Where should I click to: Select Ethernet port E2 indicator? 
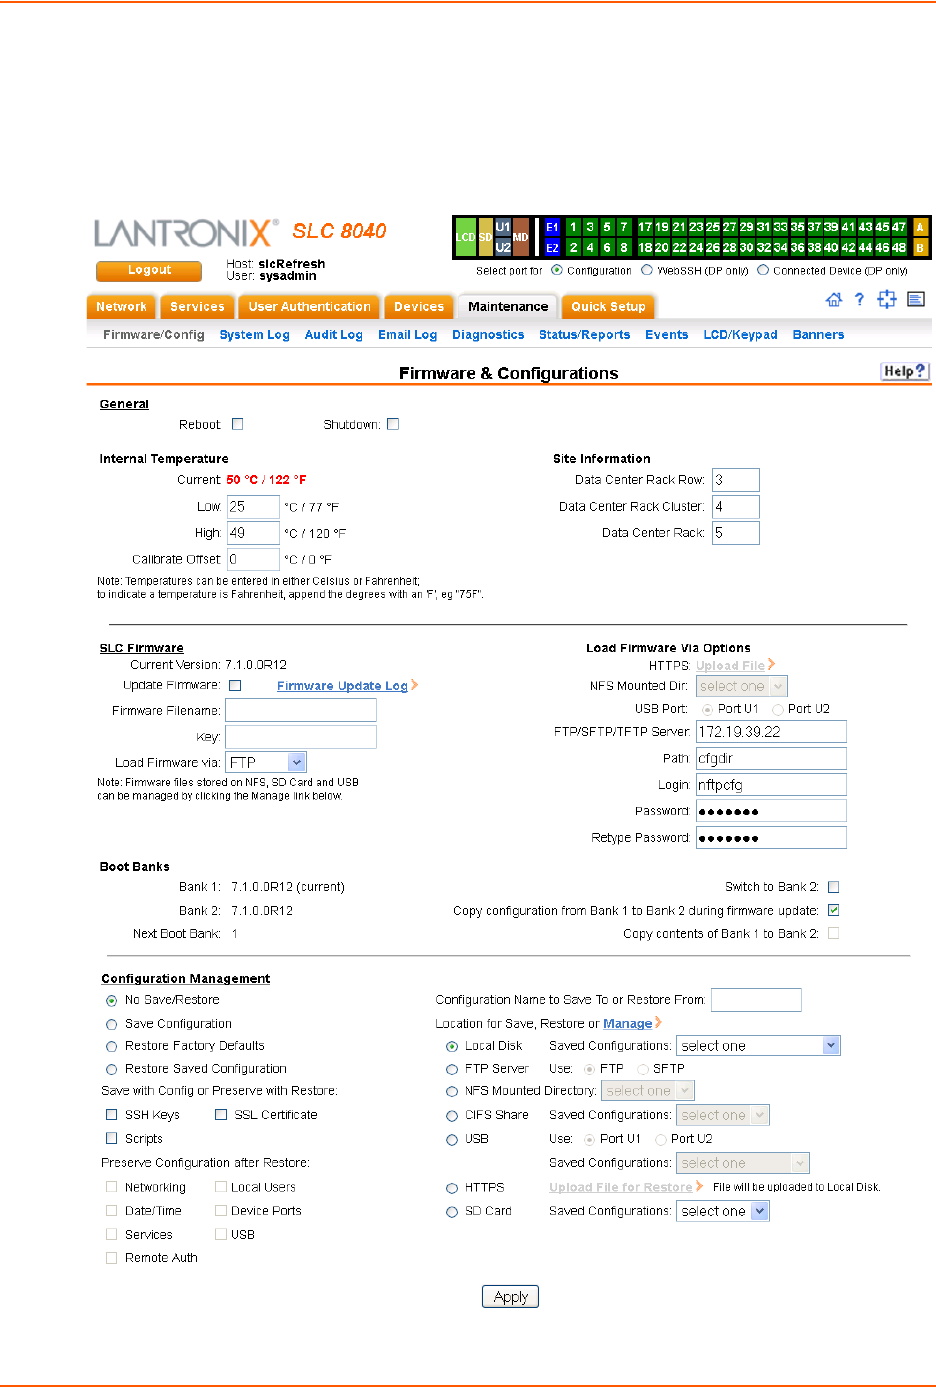pos(552,248)
